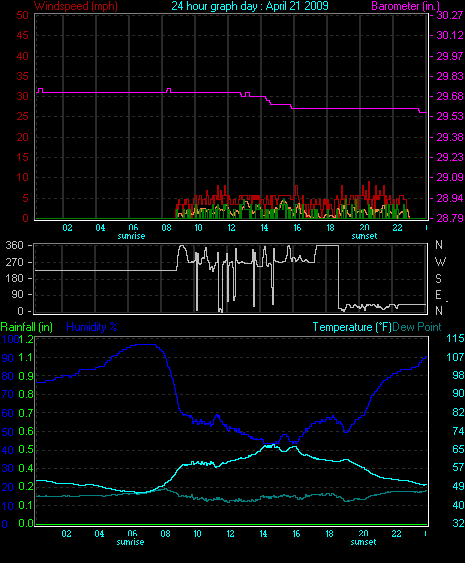Select barometer scale value 29.38
The width and height of the screenshot is (465, 563).
pos(450,137)
